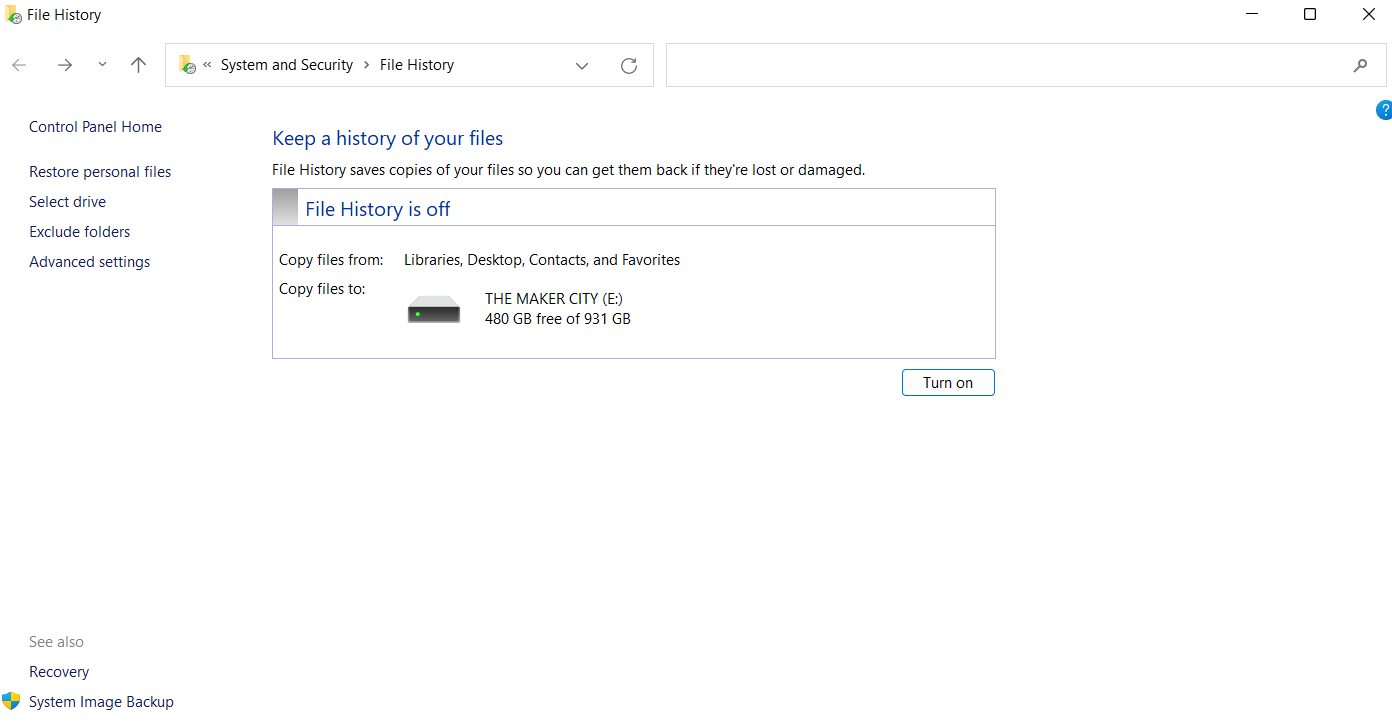This screenshot has width=1392, height=727.
Task: Click the File History address bar icon
Action: tap(187, 65)
